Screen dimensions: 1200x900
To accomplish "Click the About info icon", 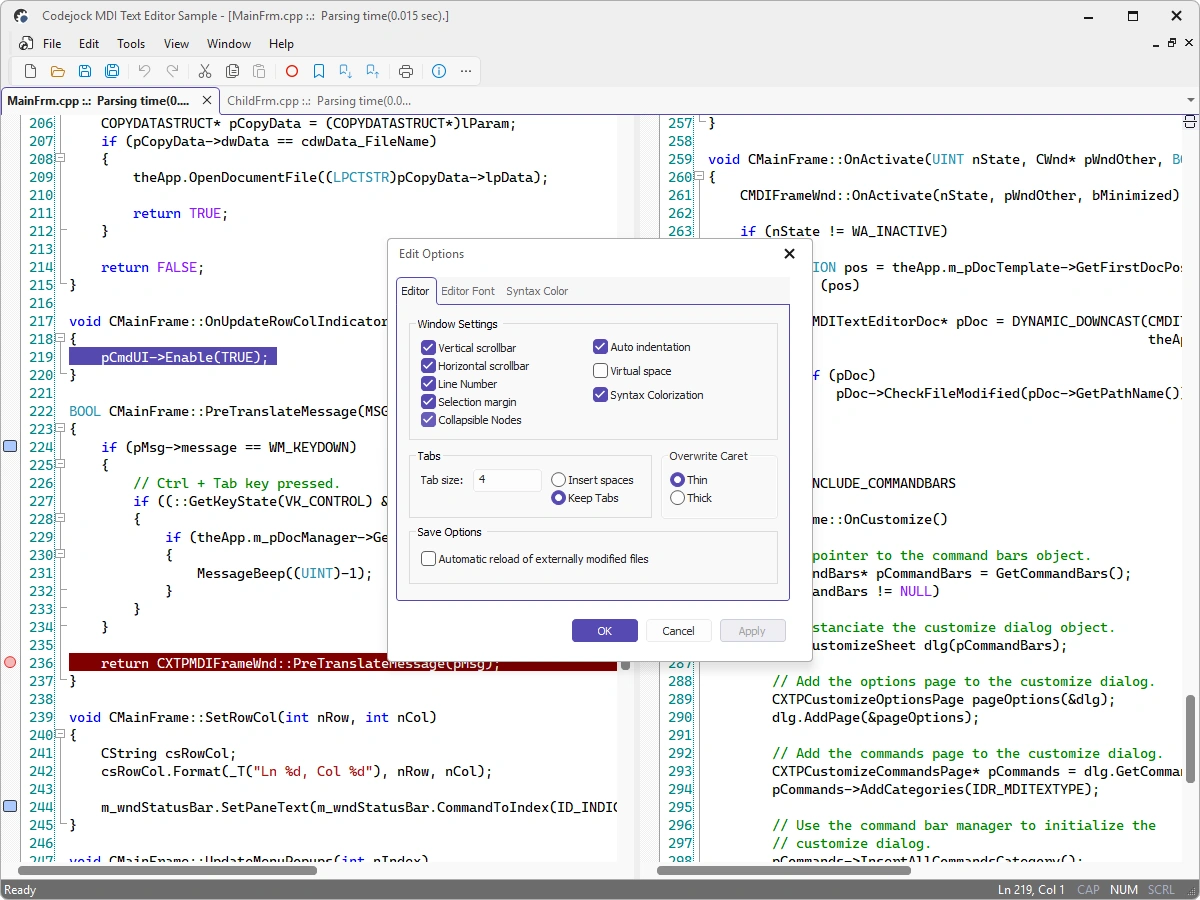I will (438, 71).
